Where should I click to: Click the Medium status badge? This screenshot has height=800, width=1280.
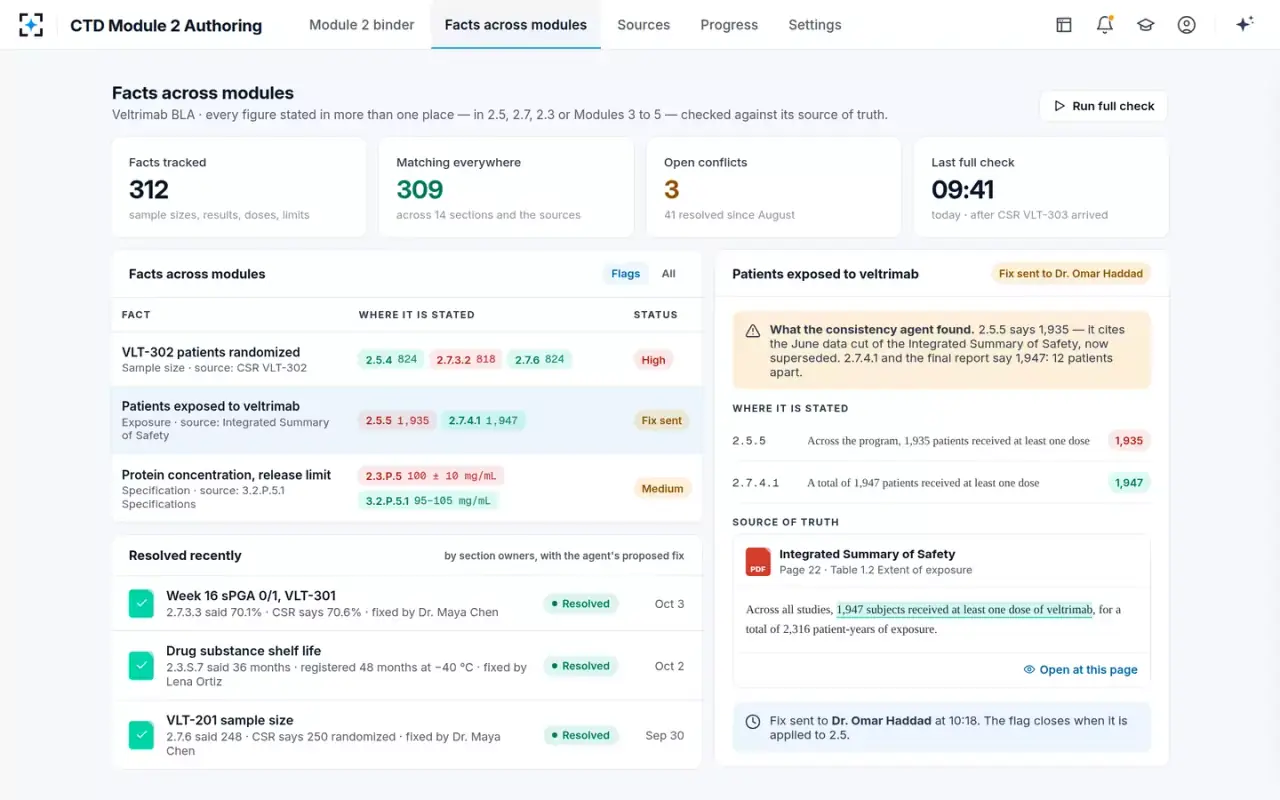[662, 489]
